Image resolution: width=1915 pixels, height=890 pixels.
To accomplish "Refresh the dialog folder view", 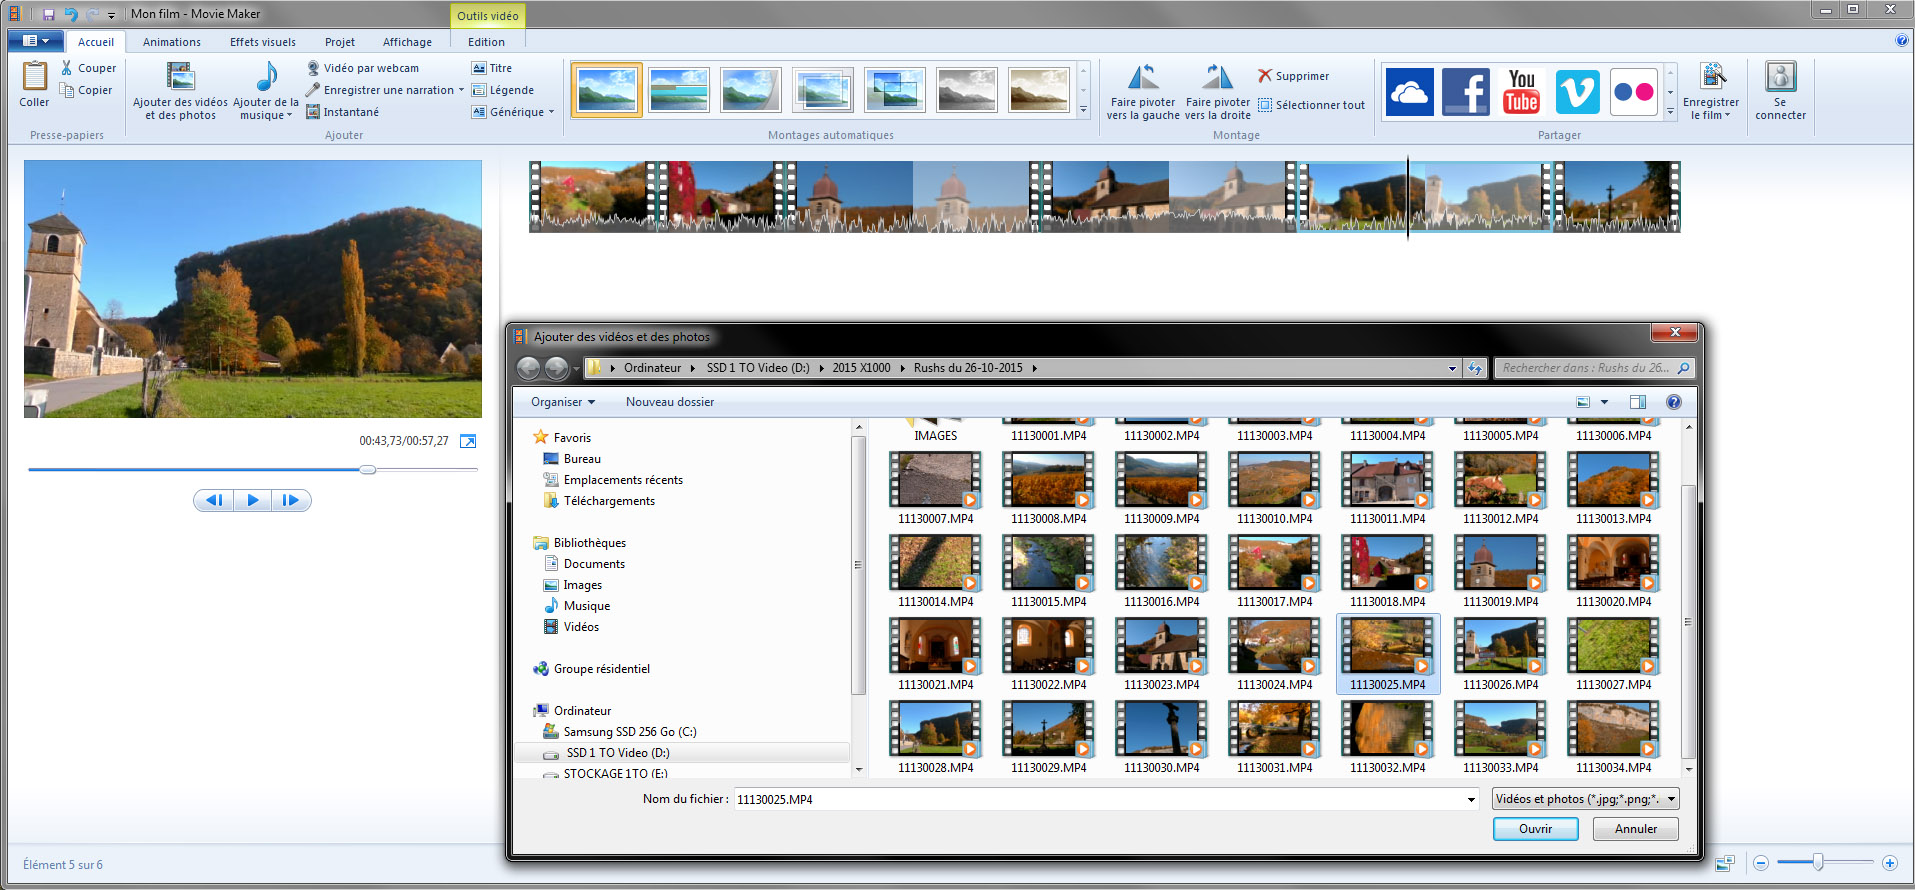I will (x=1475, y=368).
